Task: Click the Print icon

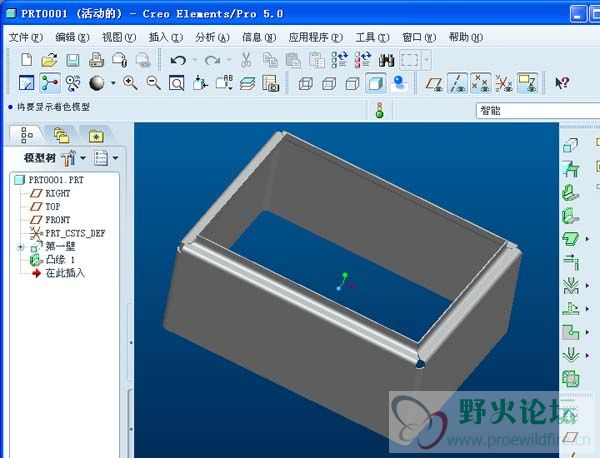Action: coord(96,60)
